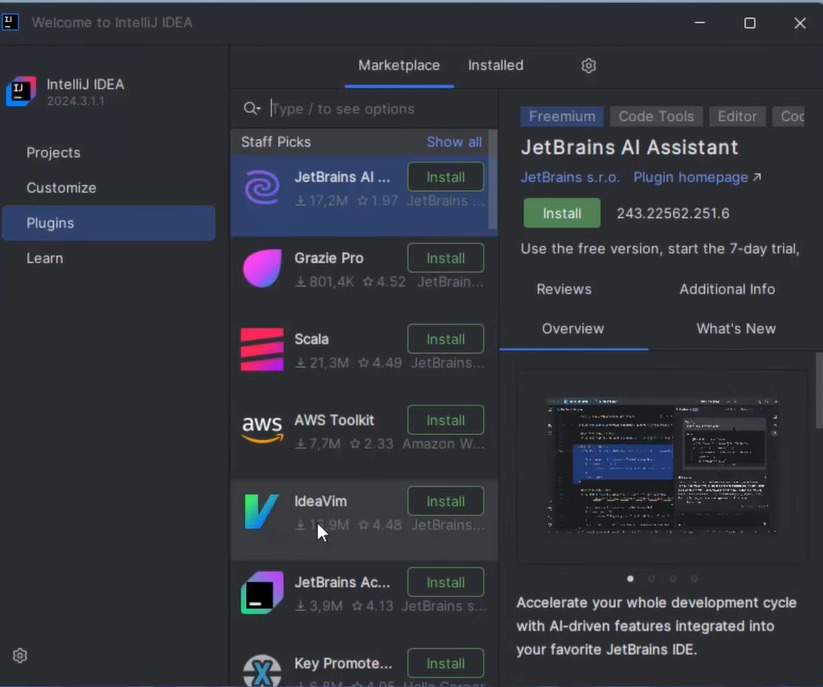Install JetBrains AI from the list
The width and height of the screenshot is (823, 687).
coord(446,177)
